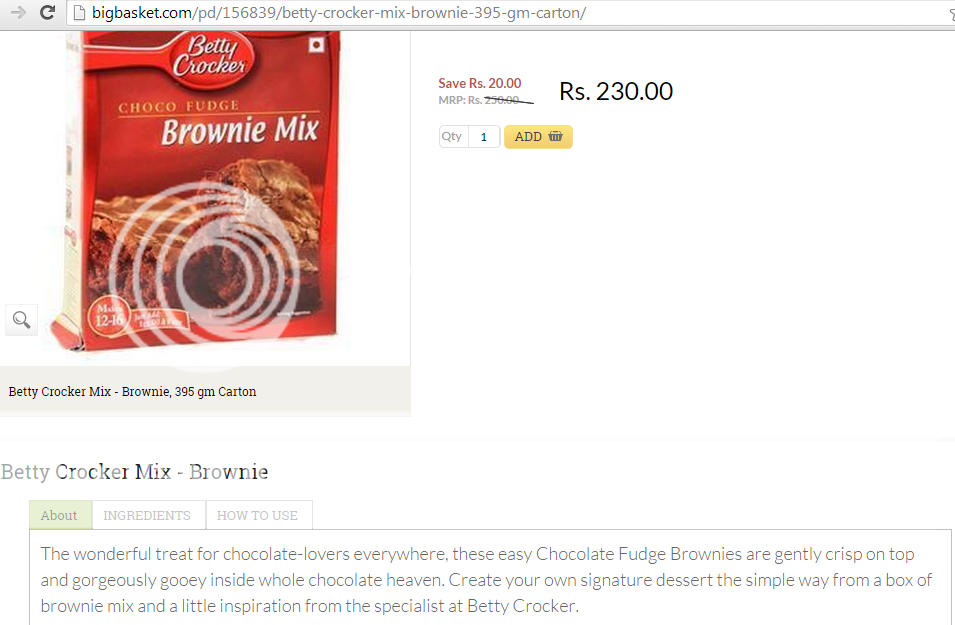Click the Betty Crocker spoon logo on the box
This screenshot has width=955, height=625.
click(x=207, y=57)
